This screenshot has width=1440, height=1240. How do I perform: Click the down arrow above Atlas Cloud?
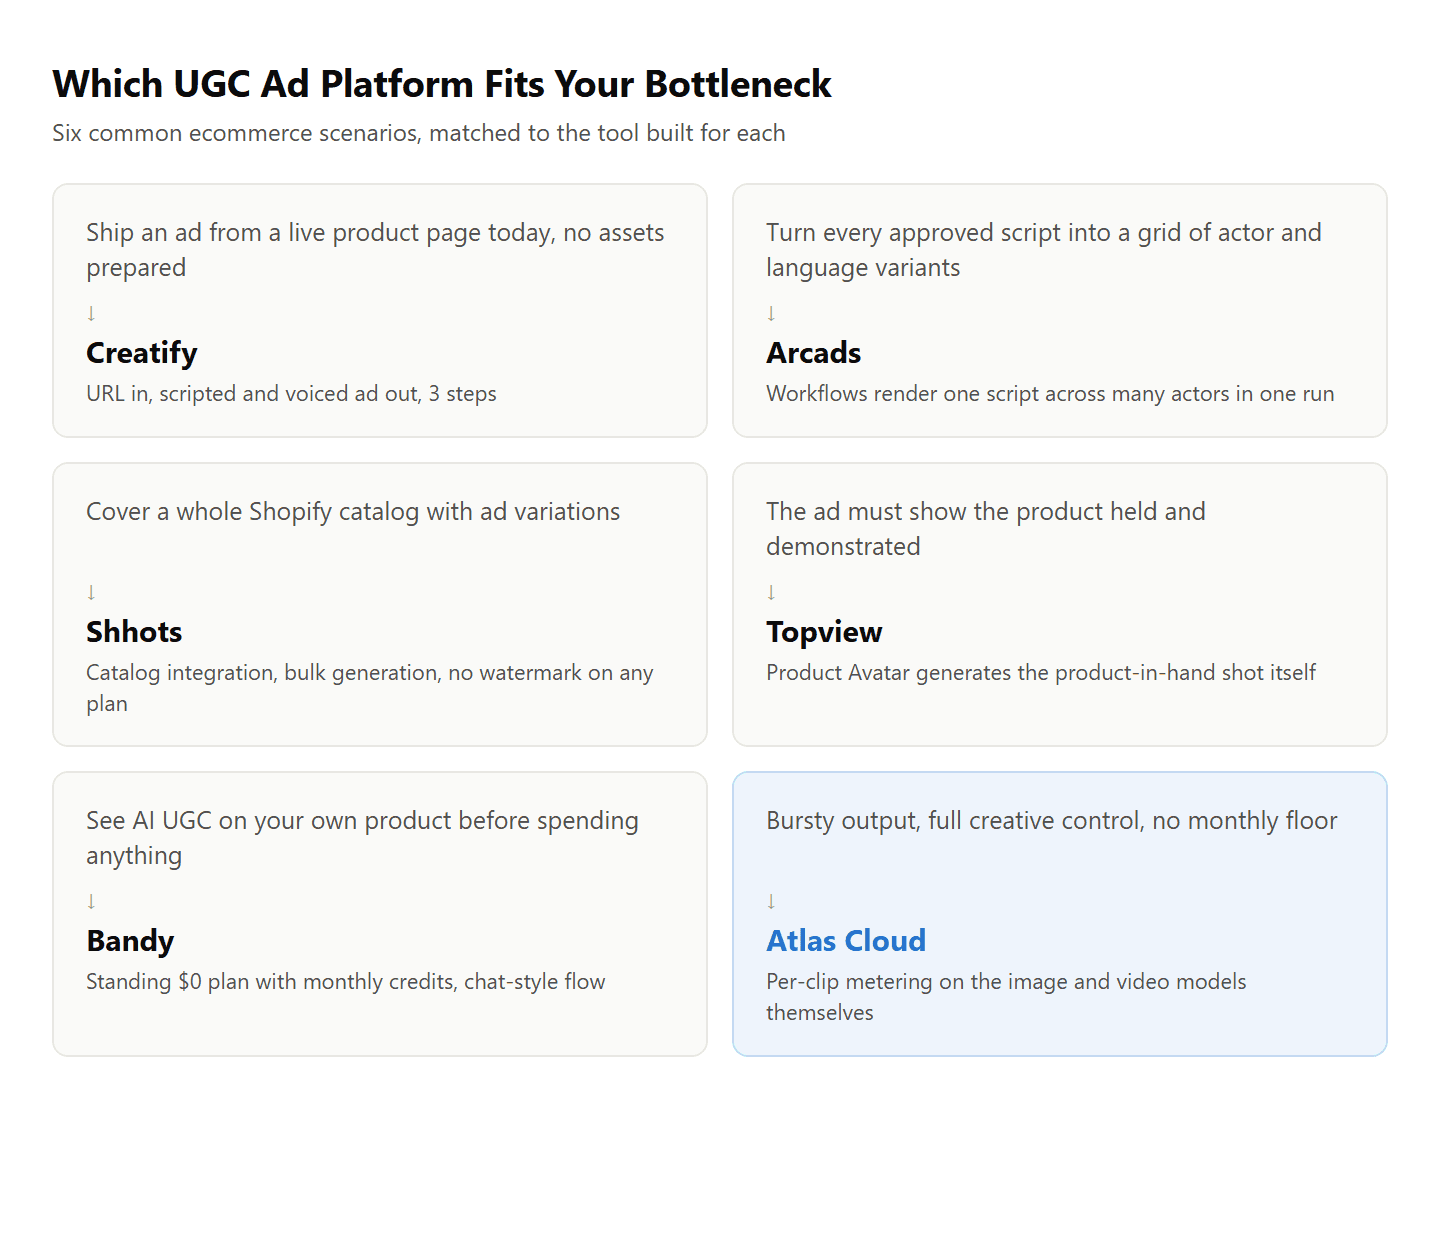coord(771,902)
